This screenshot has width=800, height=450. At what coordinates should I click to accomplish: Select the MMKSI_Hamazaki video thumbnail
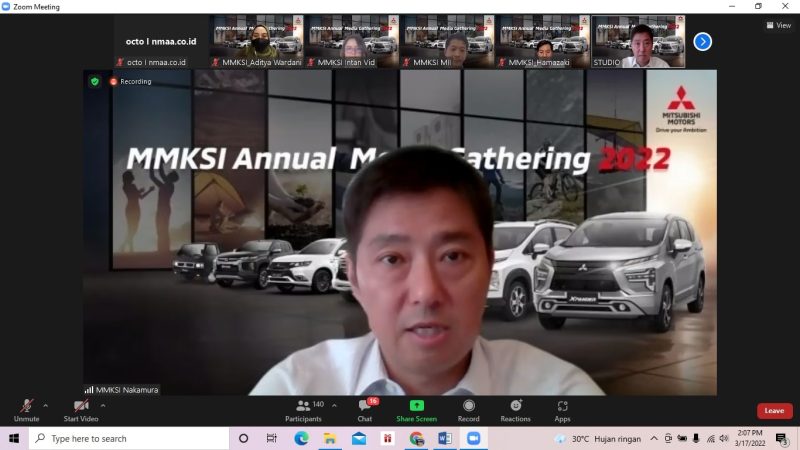[541, 41]
